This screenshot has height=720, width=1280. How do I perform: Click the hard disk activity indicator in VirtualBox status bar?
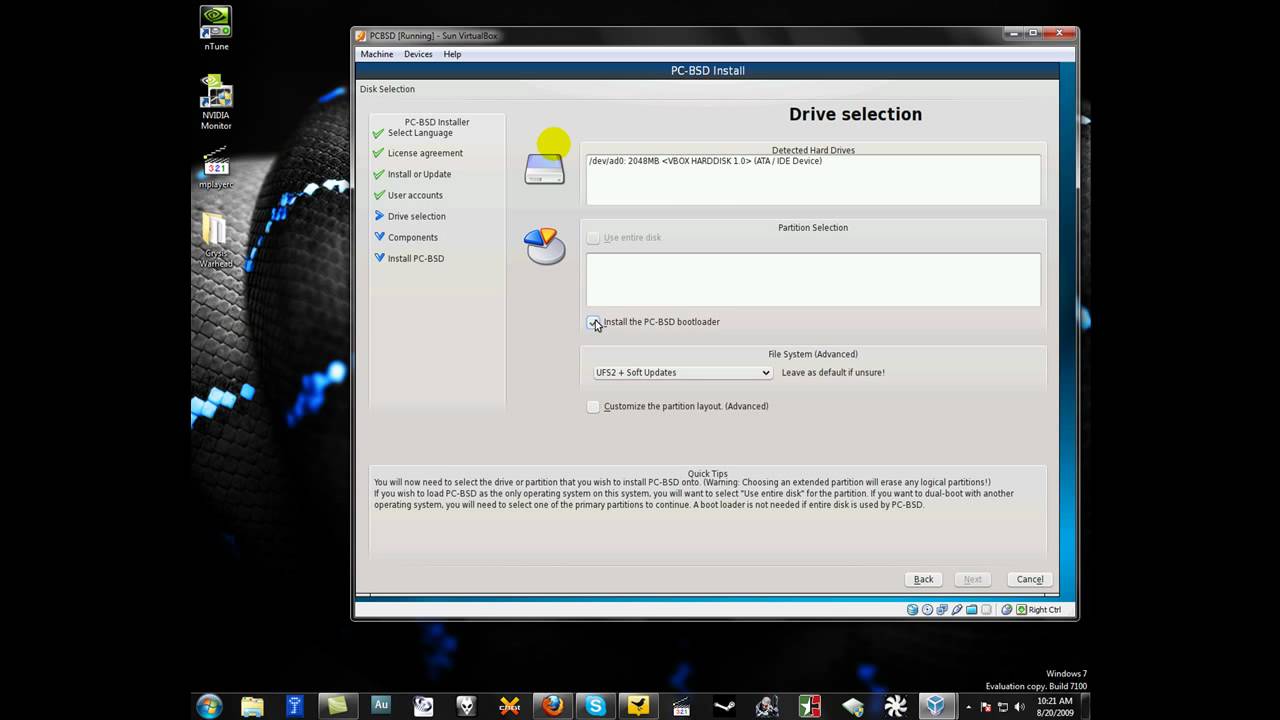tap(912, 609)
